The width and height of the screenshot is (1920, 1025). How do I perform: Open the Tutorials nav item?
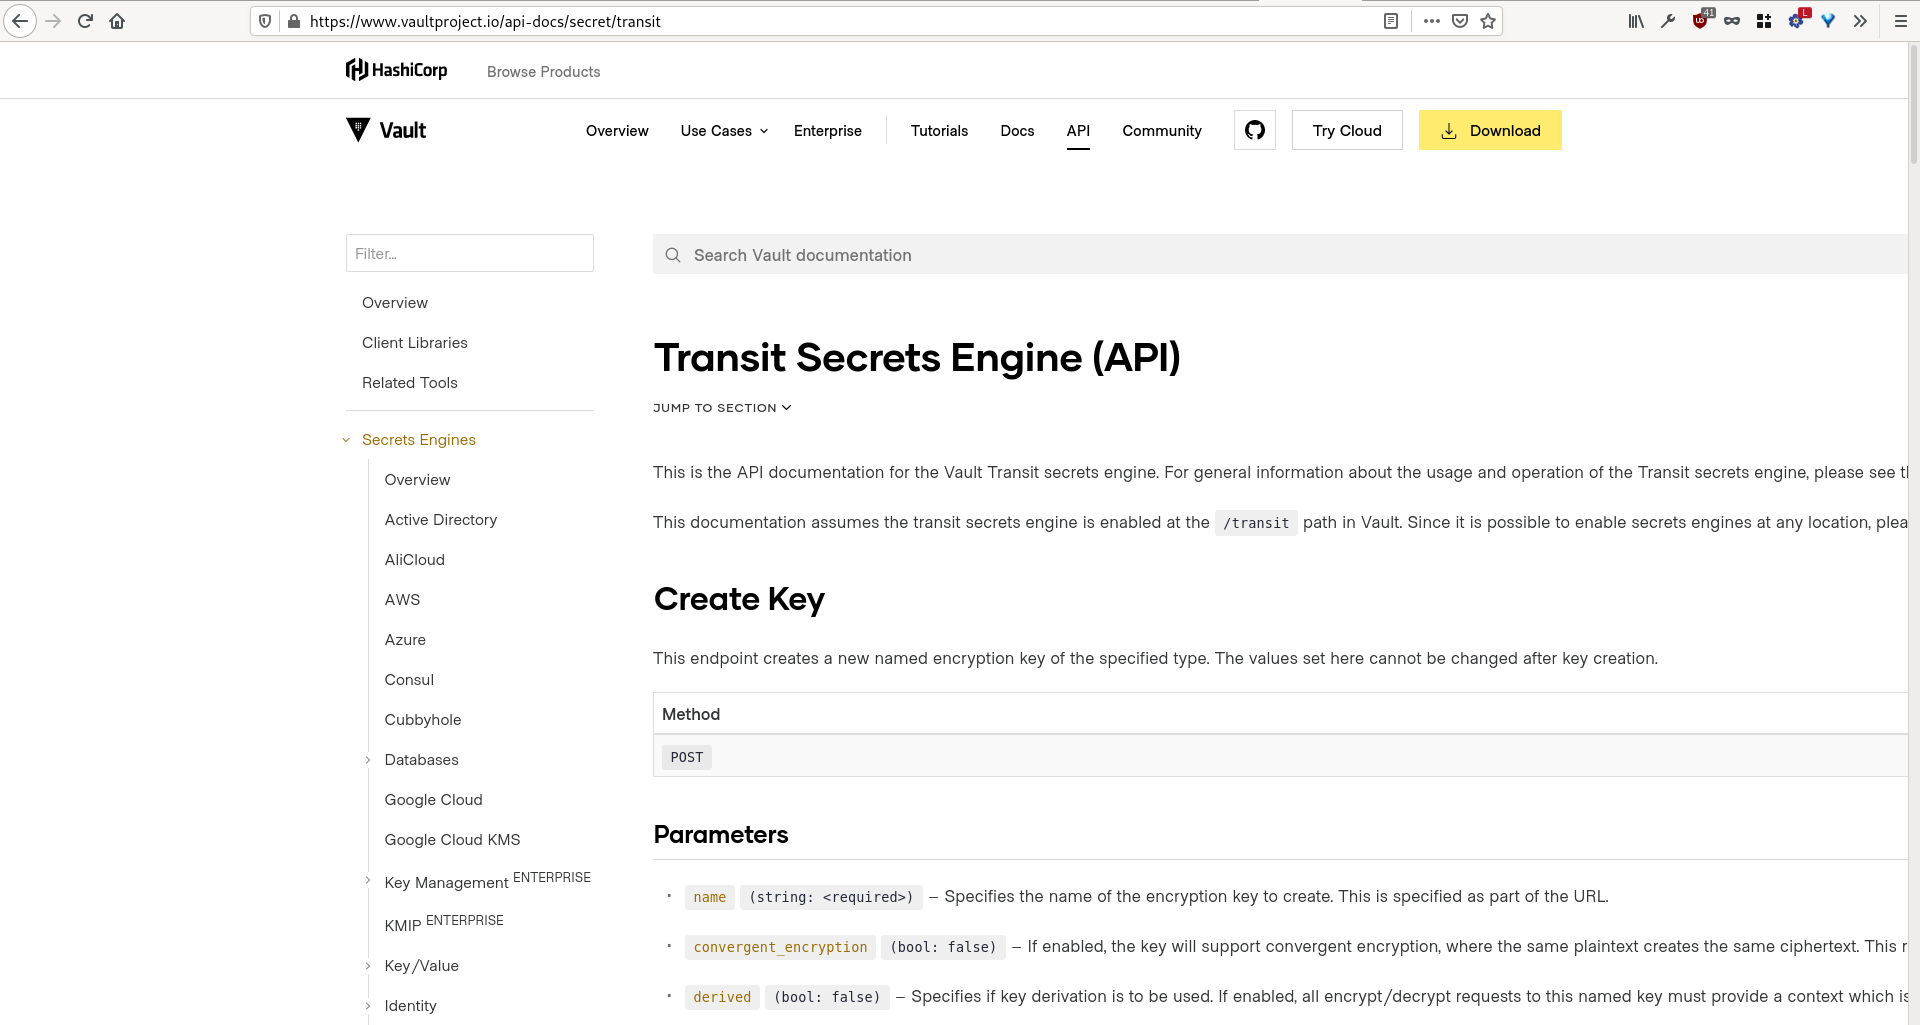939,131
